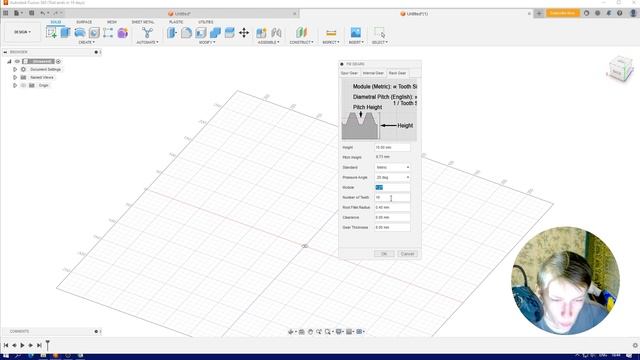Screen dimensions: 640x360
Task: Add a new document tab with plus
Action: click(x=539, y=13)
